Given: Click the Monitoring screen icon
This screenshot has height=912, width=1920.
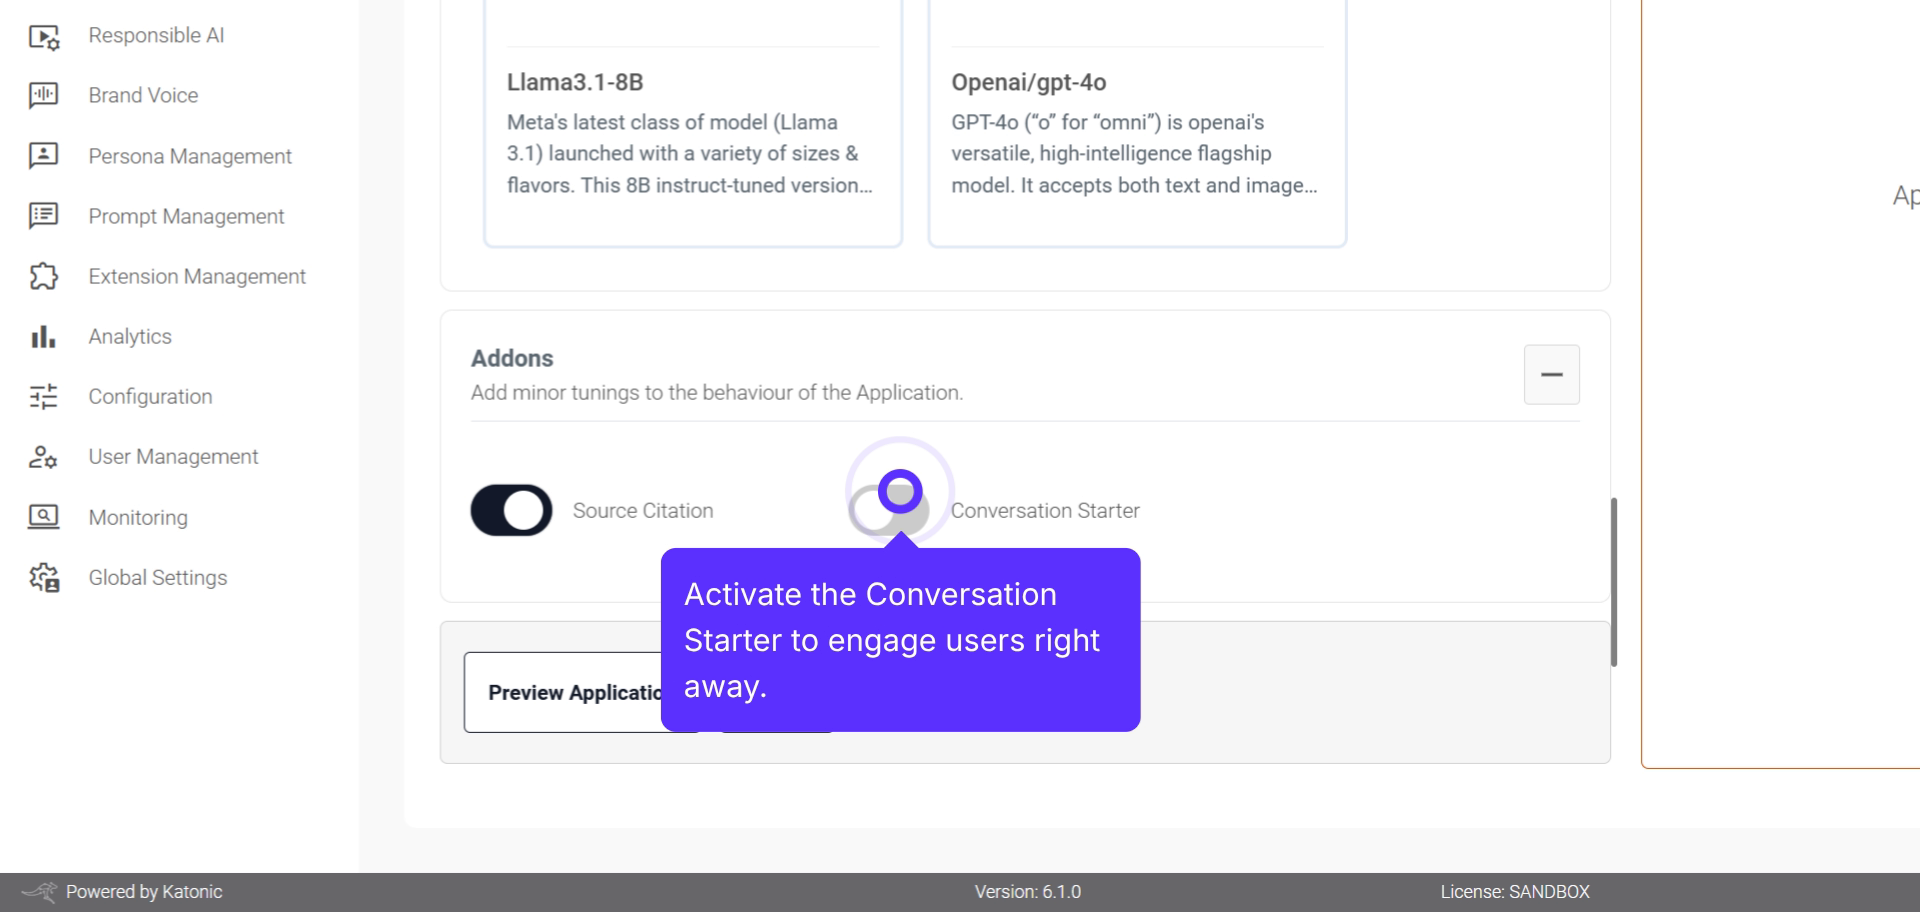Looking at the screenshot, I should point(44,517).
